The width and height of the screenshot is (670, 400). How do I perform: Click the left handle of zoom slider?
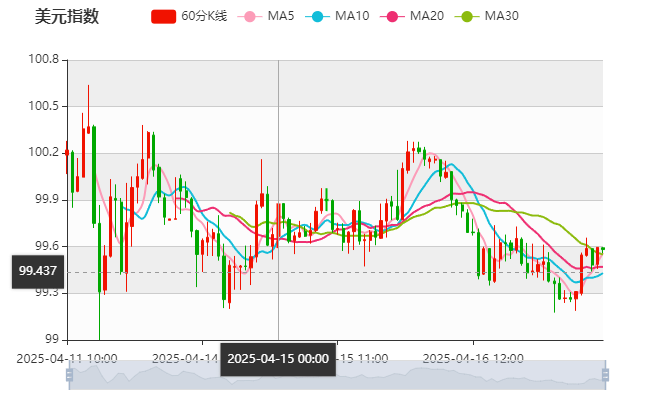(68, 375)
